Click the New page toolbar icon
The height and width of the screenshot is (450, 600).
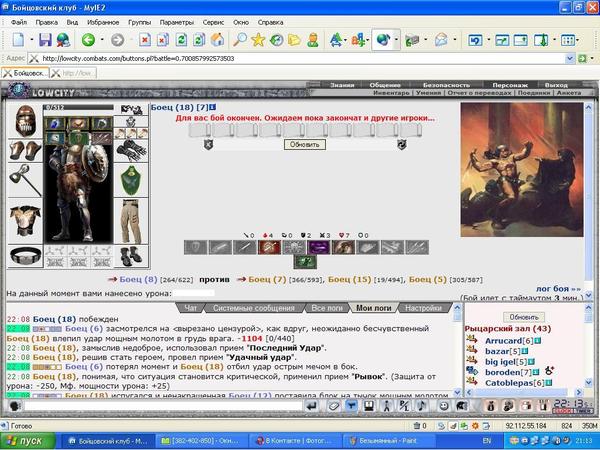pyautogui.click(x=18, y=40)
